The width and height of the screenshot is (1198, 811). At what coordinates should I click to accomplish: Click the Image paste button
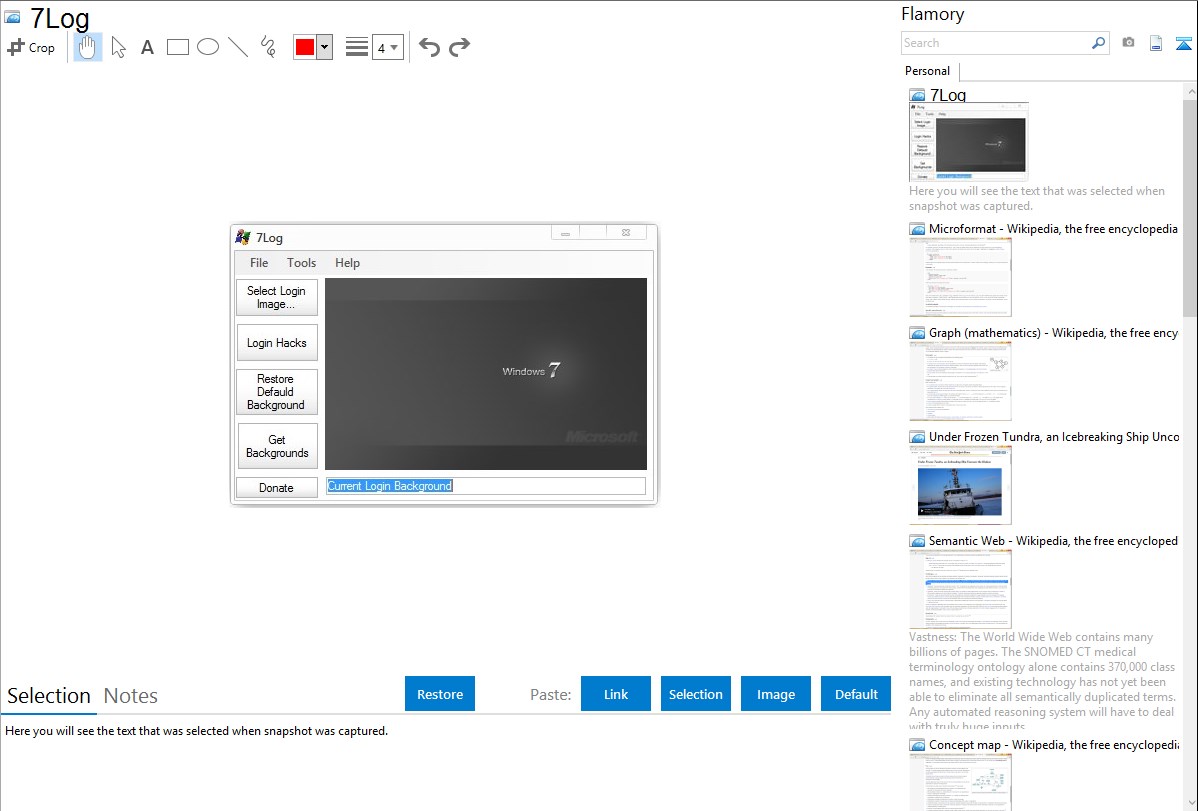click(775, 694)
